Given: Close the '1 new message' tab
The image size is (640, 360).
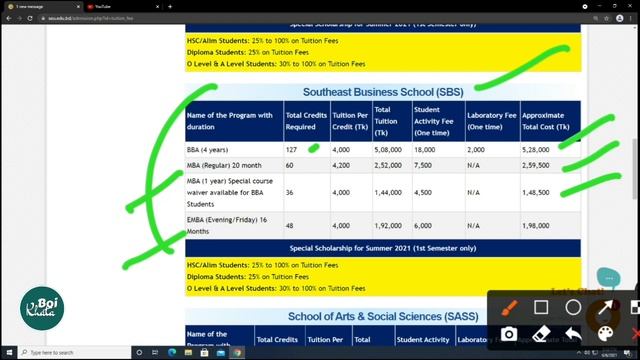Looking at the screenshot, I should [78, 7].
